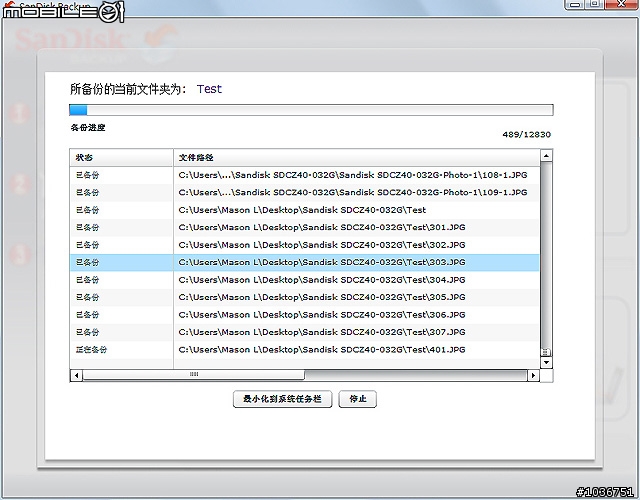640x500 pixels.
Task: Click the Test folder name label
Action: [209, 89]
